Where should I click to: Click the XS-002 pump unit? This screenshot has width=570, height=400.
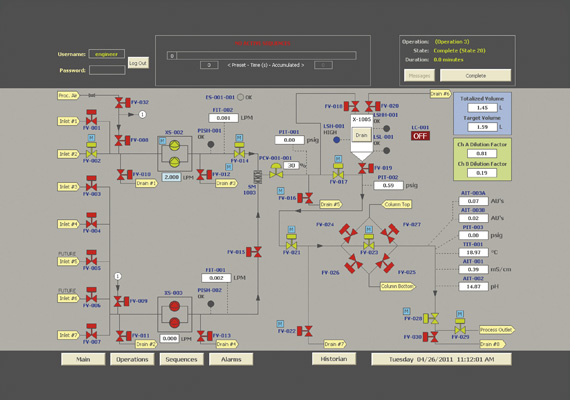174,154
